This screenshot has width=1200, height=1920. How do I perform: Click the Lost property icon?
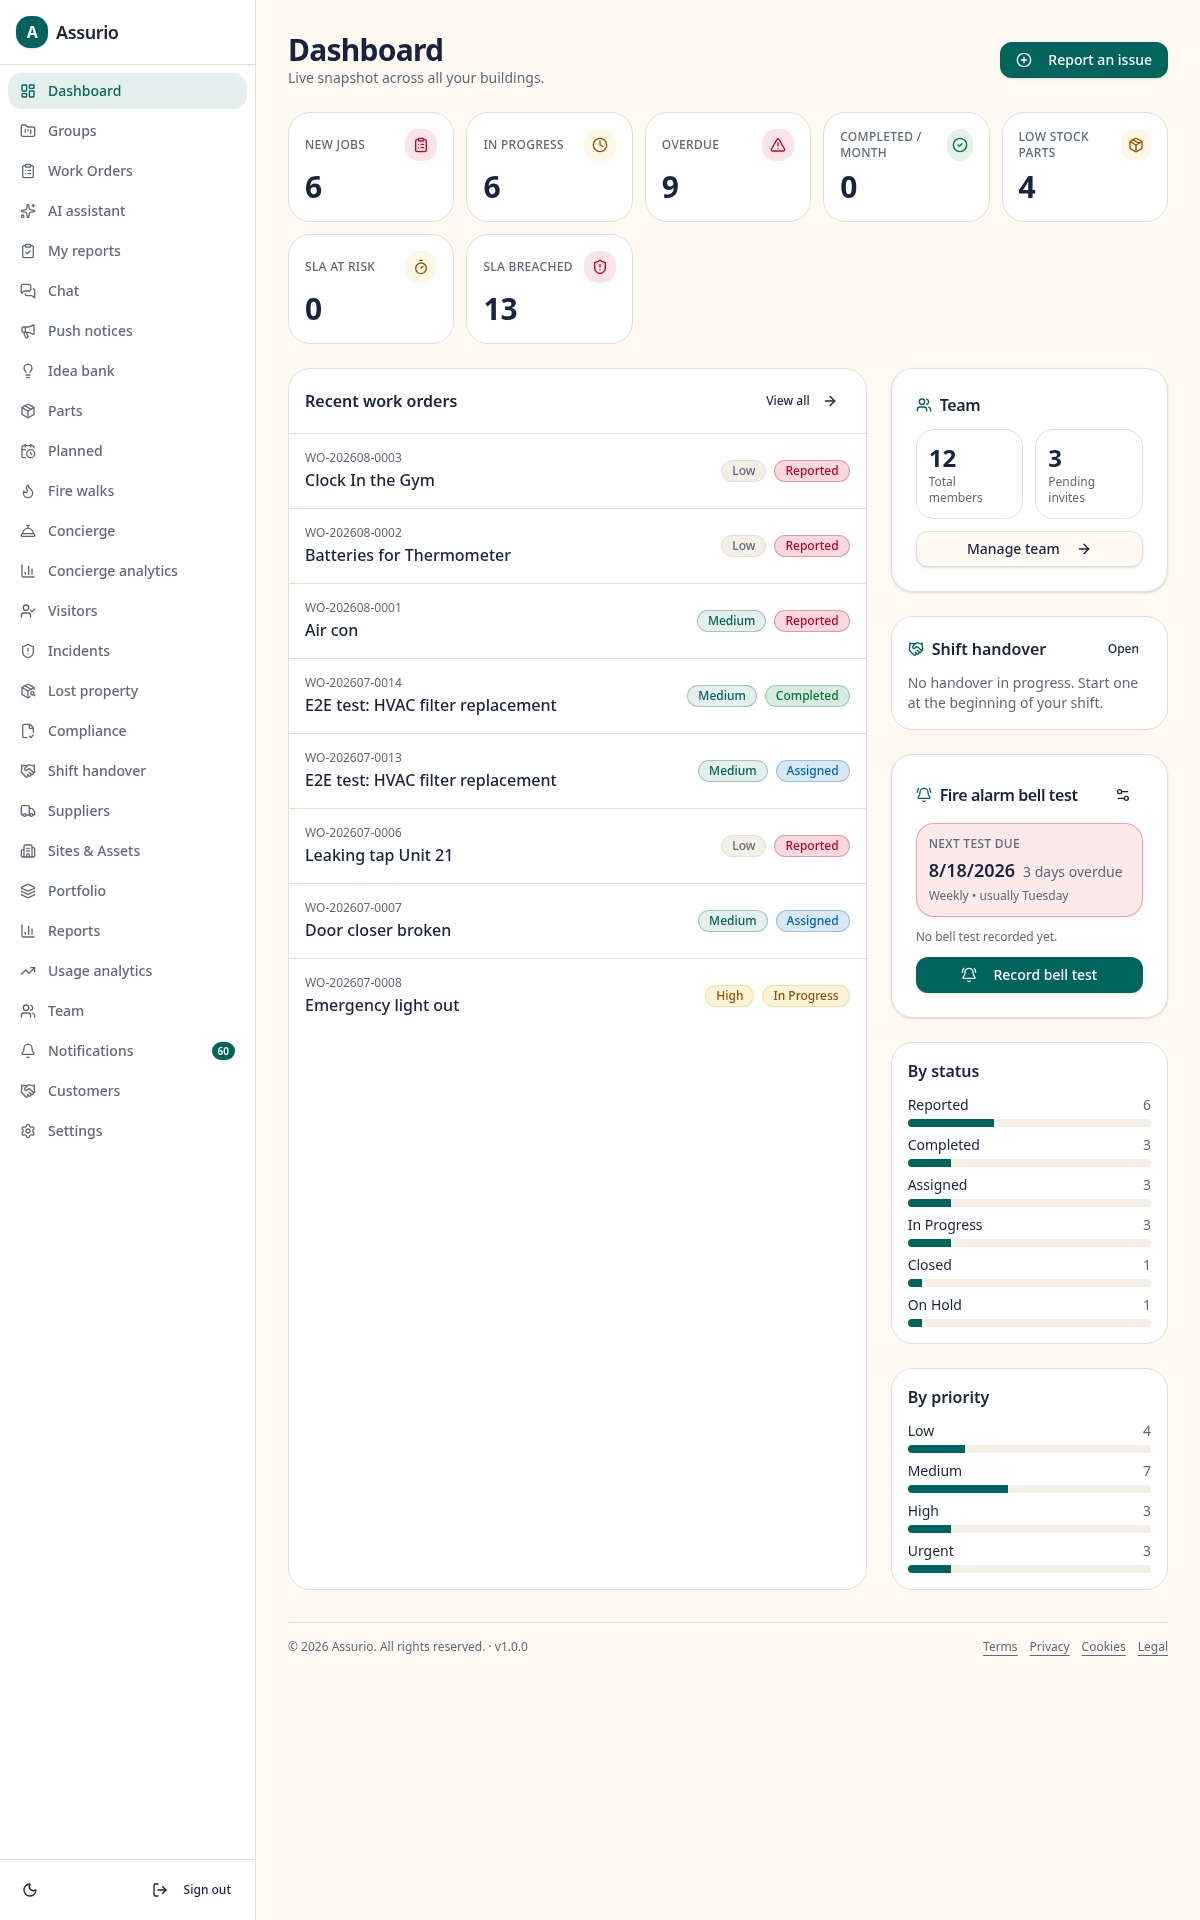28,691
